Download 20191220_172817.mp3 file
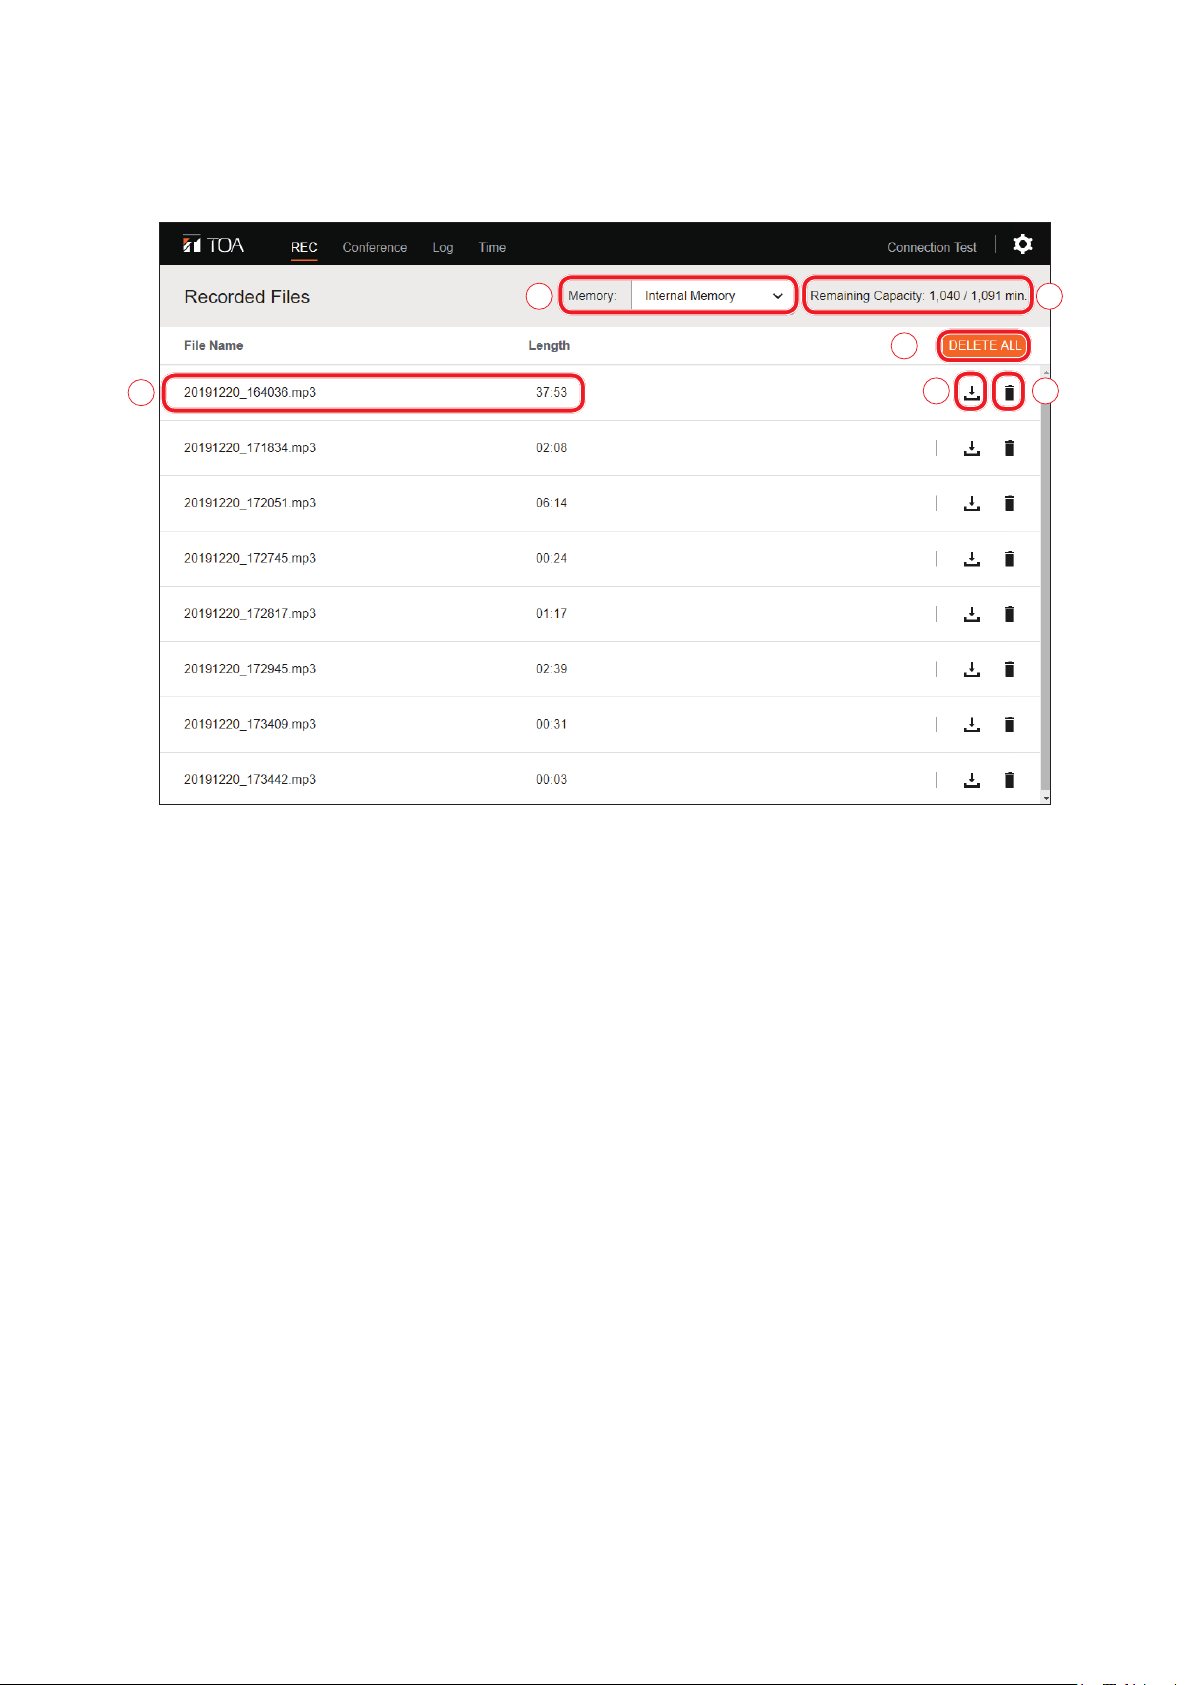 pyautogui.click(x=971, y=614)
